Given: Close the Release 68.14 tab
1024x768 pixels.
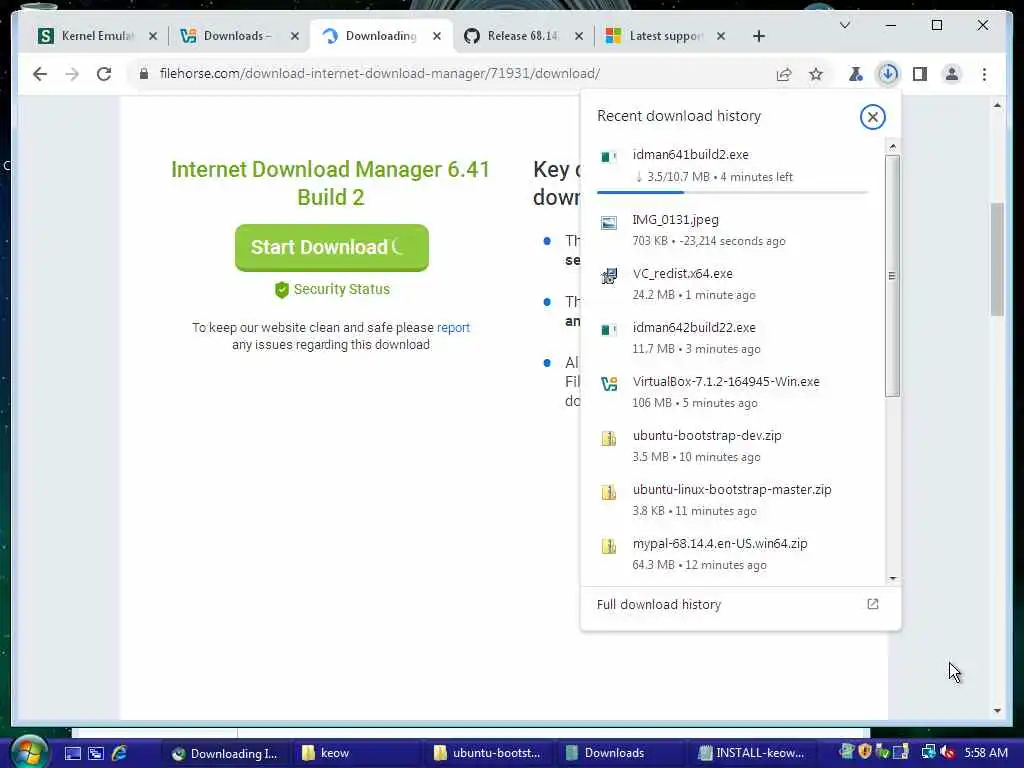Looking at the screenshot, I should pyautogui.click(x=579, y=36).
